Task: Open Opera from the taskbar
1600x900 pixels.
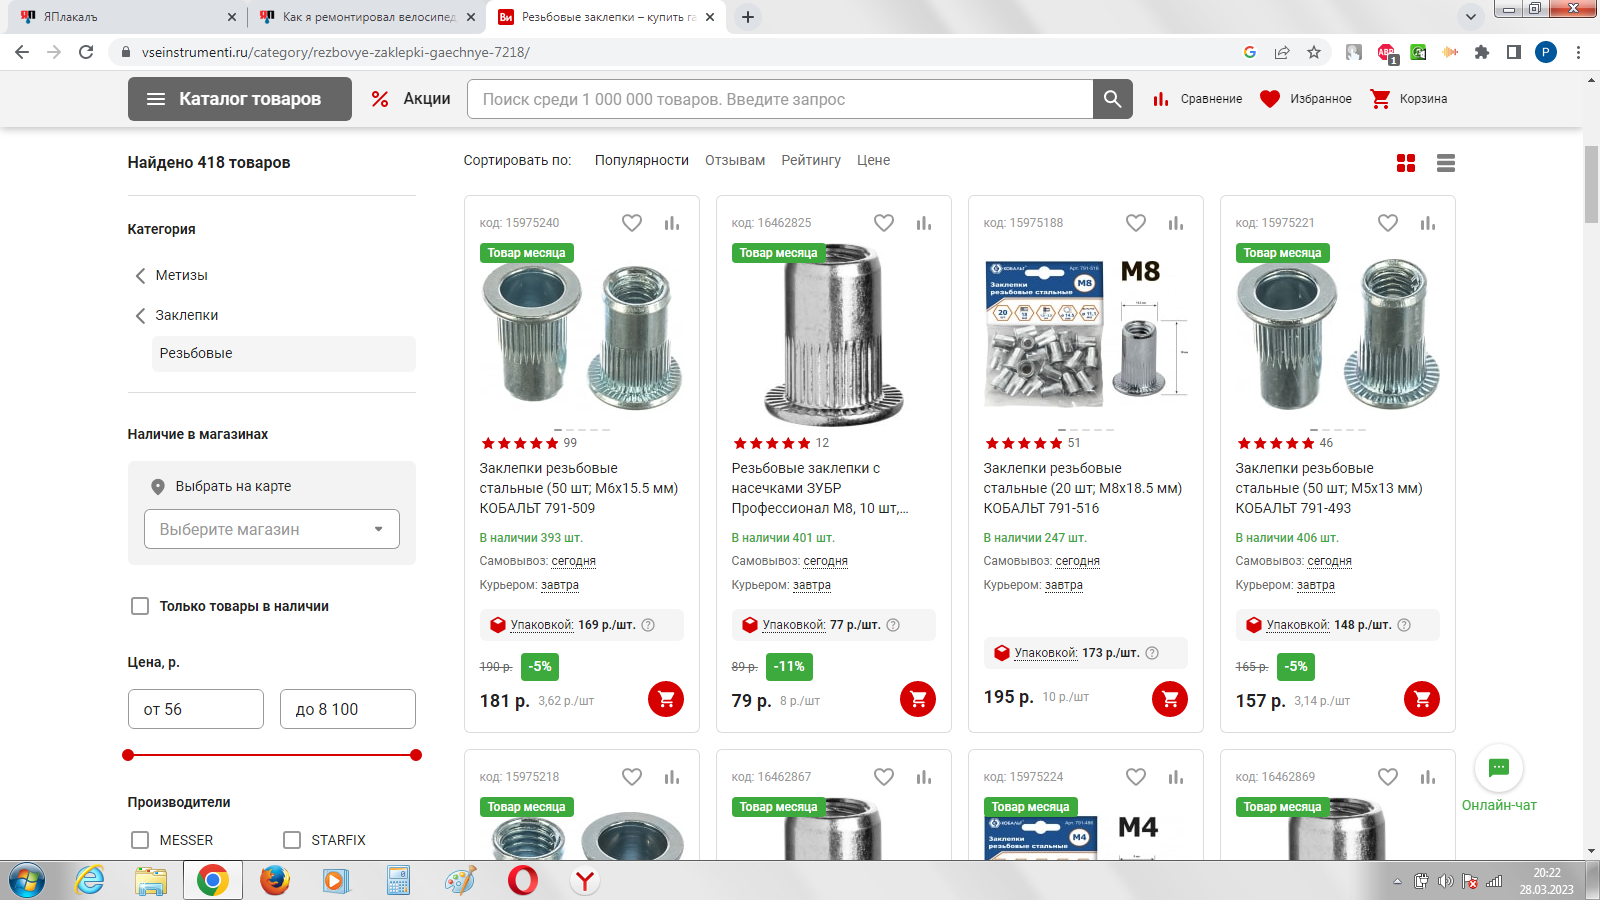Action: point(523,881)
